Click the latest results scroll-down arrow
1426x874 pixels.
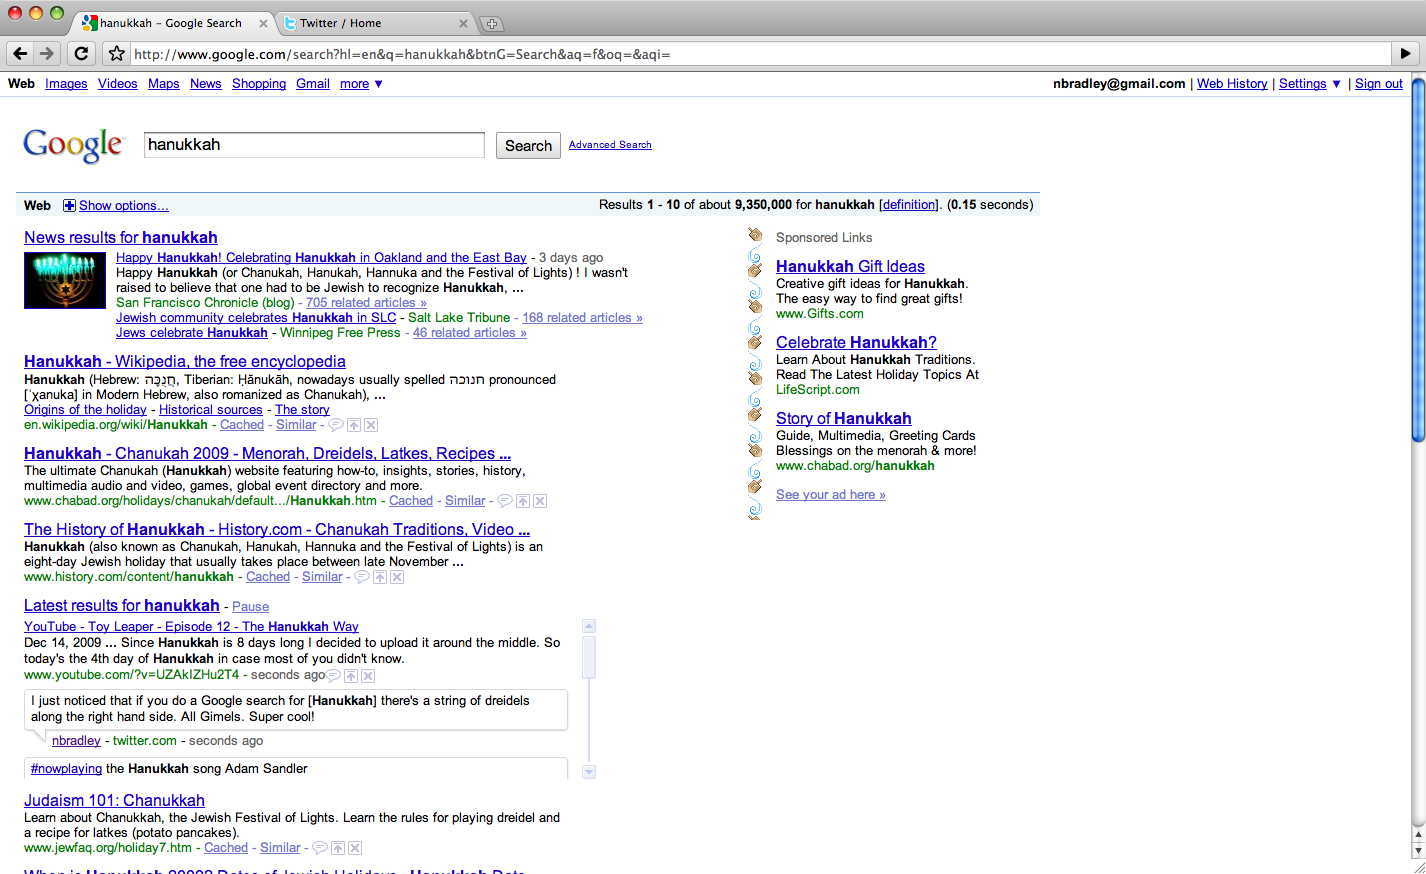pyautogui.click(x=589, y=772)
